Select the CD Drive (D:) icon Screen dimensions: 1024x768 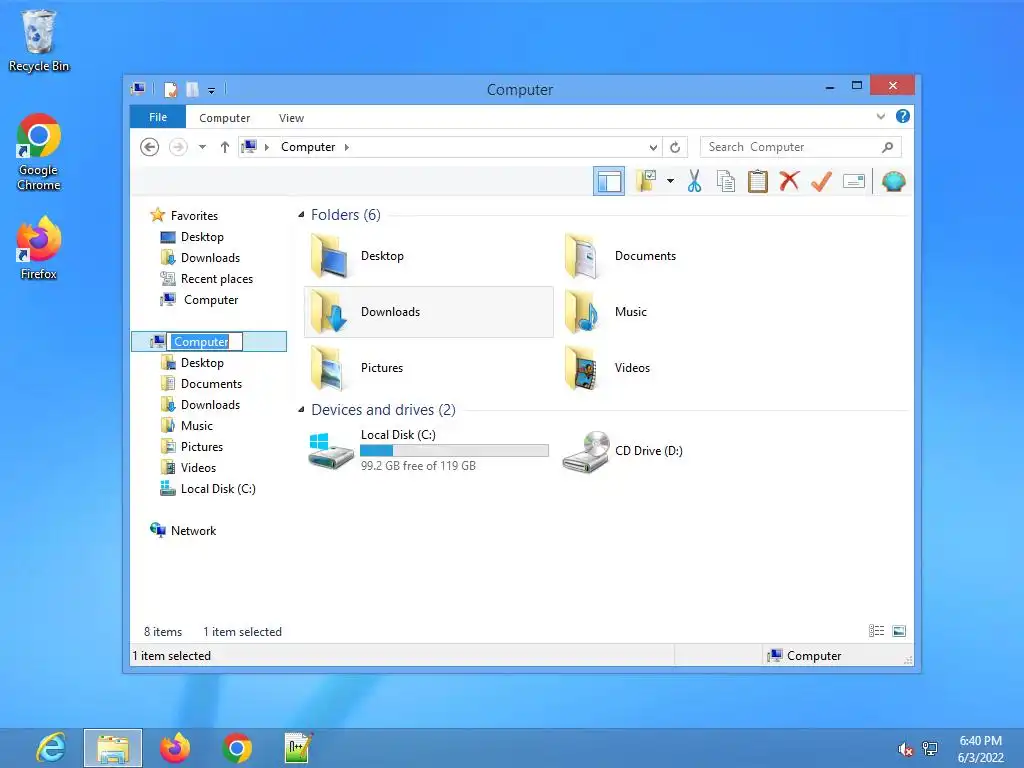[586, 451]
